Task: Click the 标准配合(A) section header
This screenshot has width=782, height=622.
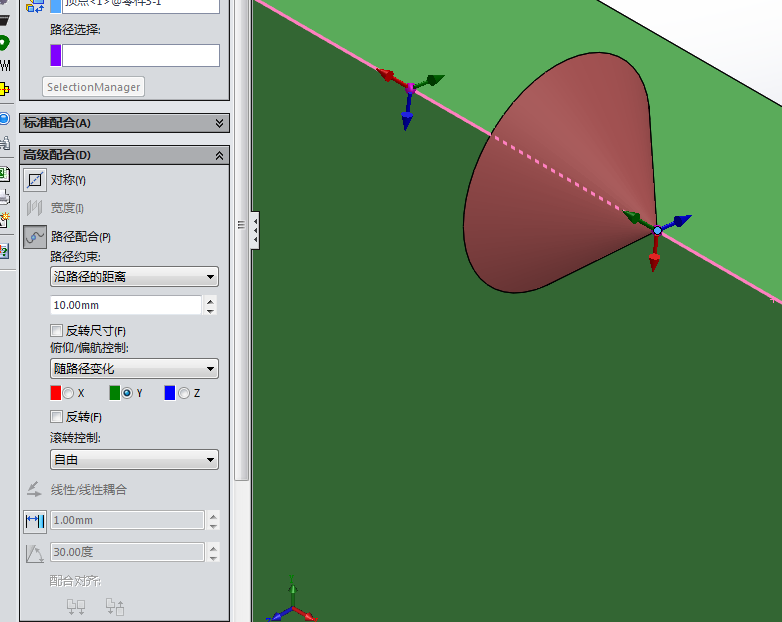Action: (124, 123)
